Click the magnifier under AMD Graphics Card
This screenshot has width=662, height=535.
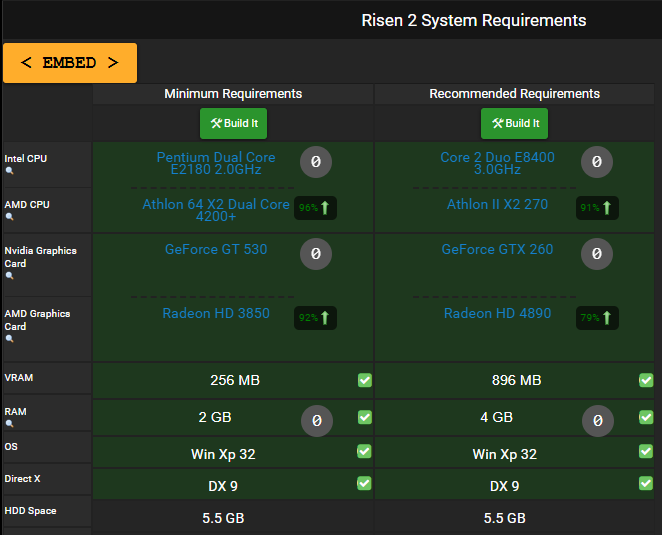[10, 339]
